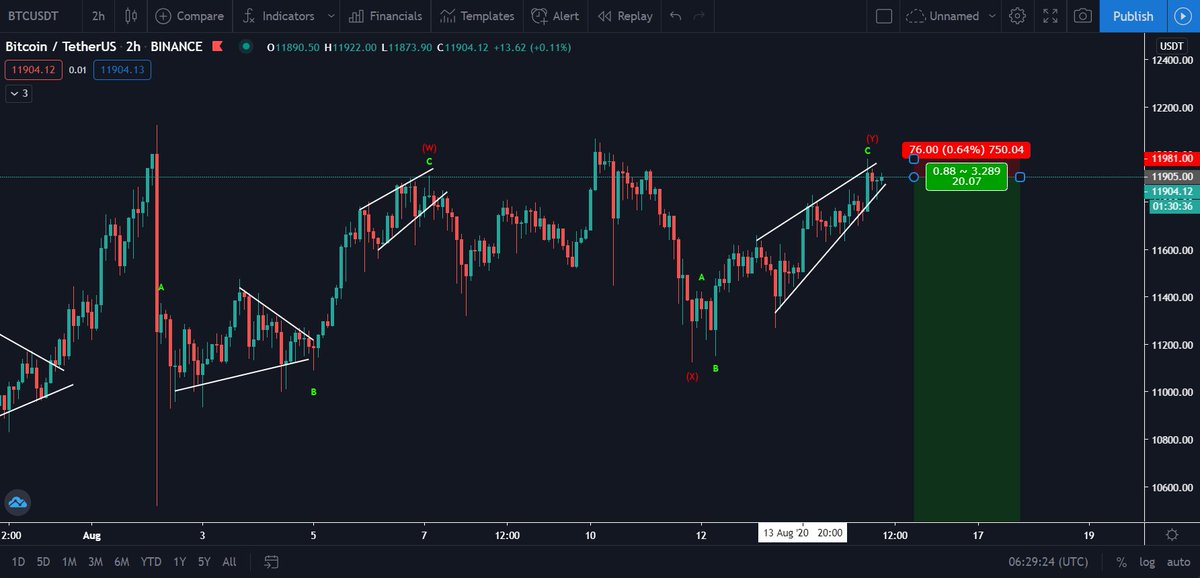This screenshot has width=1200, height=578.
Task: Select the chart layout square icon
Action: (x=883, y=16)
